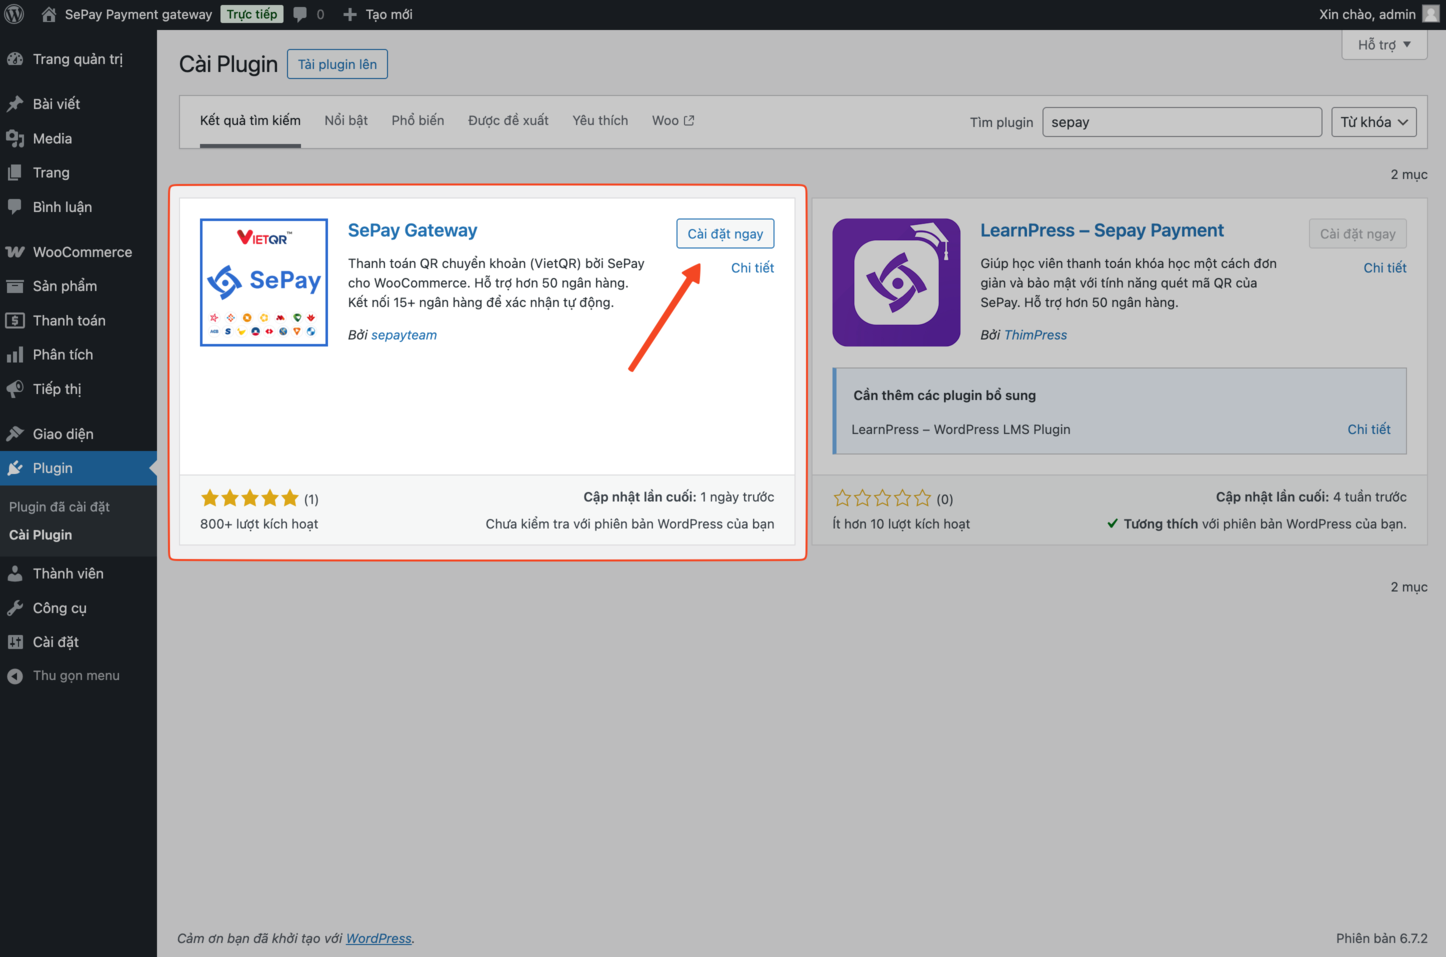Install SePay Gateway with Cài đặt ngay
The image size is (1446, 957).
[725, 233]
